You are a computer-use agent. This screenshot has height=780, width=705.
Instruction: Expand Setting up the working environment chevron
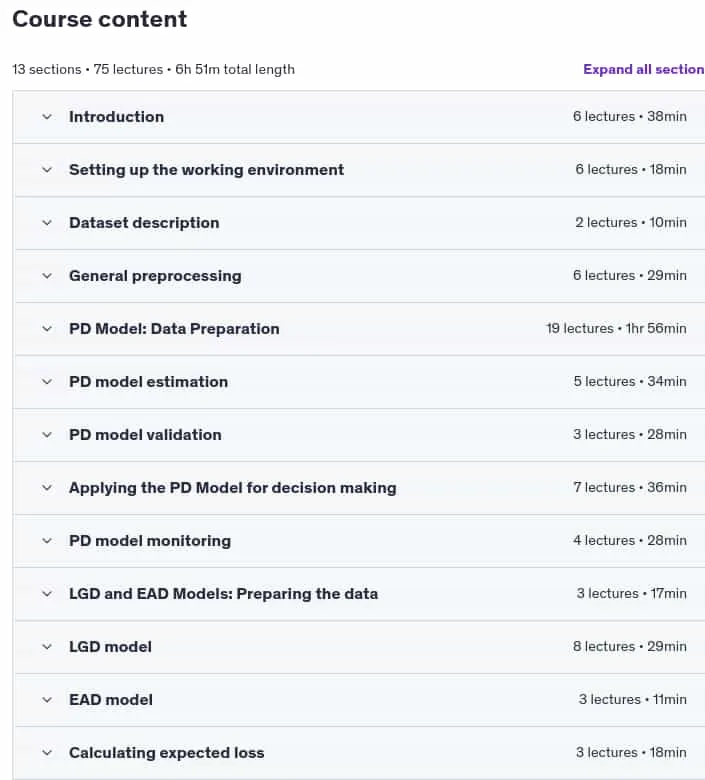[47, 170]
